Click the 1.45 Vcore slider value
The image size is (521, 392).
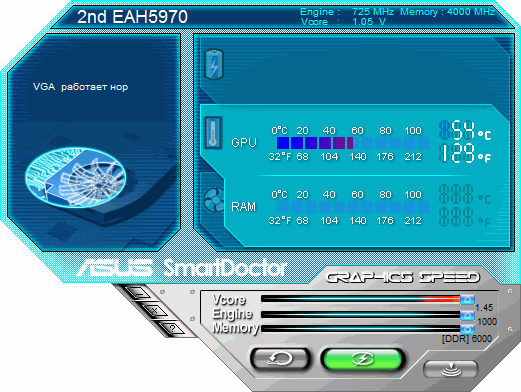pos(484,307)
